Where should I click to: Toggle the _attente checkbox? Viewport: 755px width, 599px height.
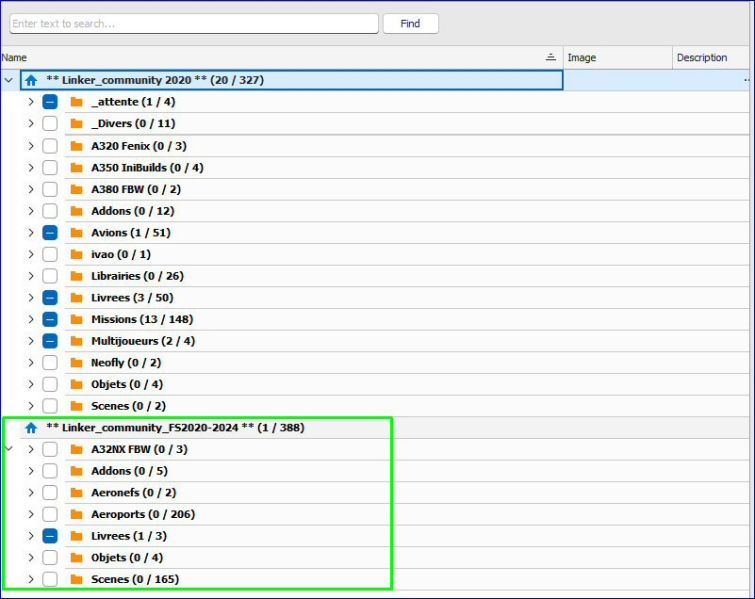coord(50,102)
